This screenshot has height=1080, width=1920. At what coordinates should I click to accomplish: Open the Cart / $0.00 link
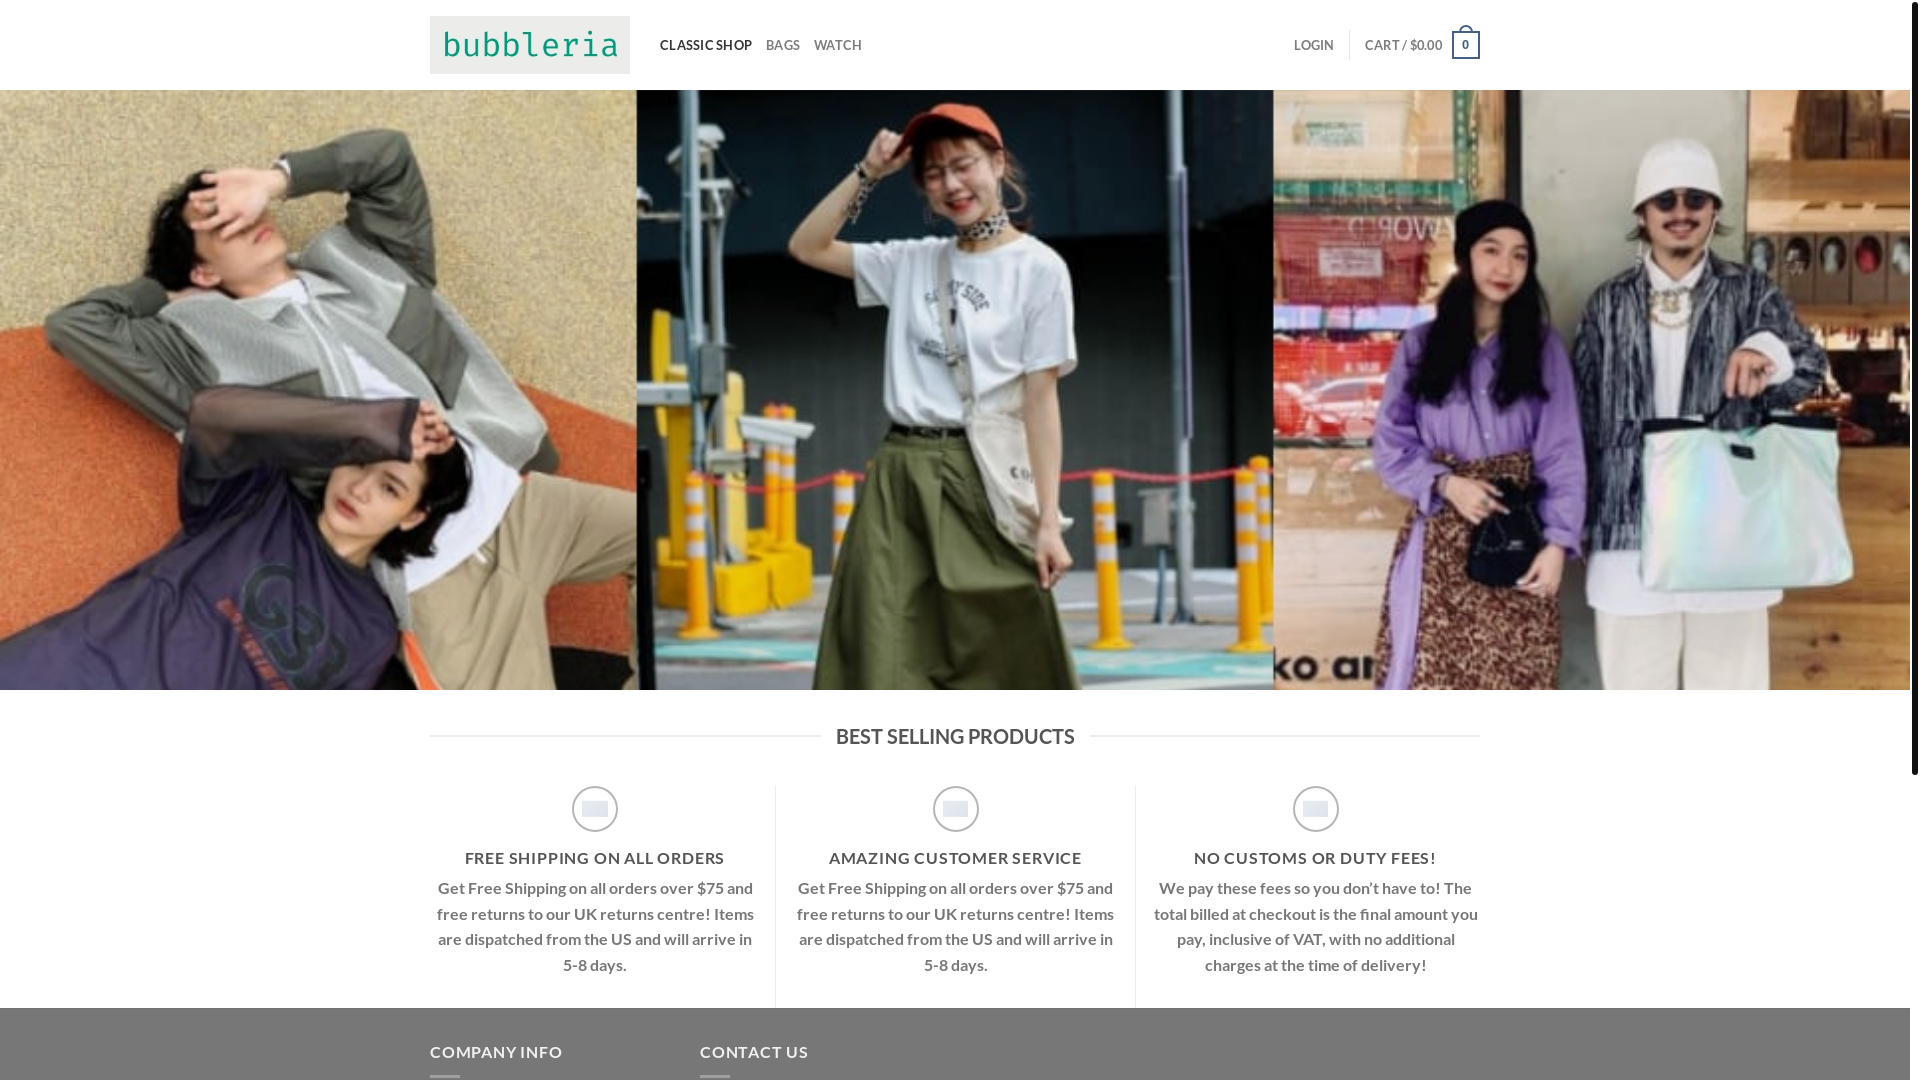pos(1403,45)
